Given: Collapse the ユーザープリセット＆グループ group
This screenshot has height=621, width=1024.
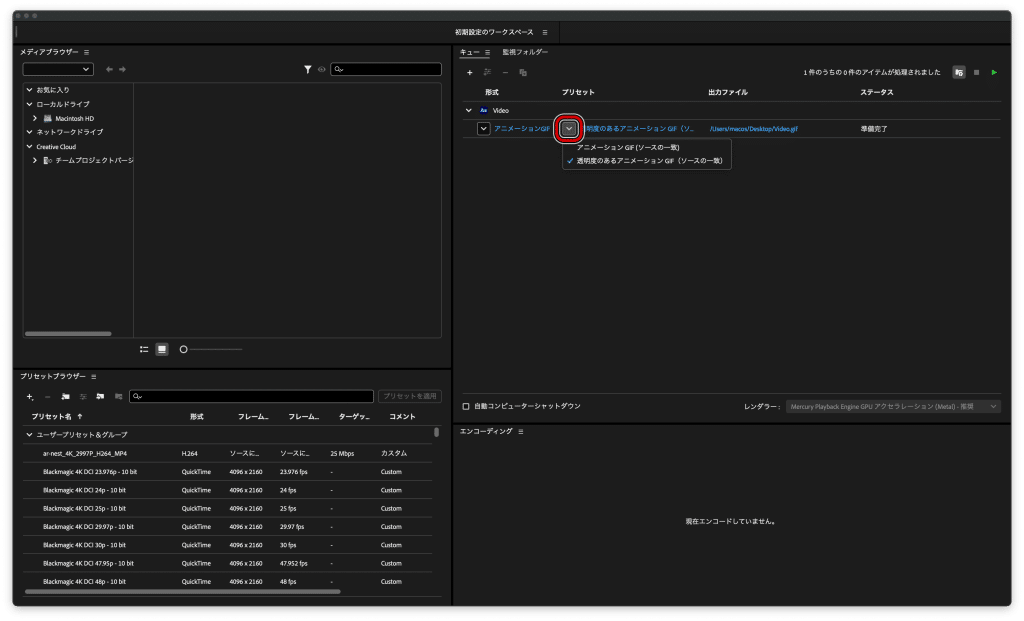Looking at the screenshot, I should point(29,435).
